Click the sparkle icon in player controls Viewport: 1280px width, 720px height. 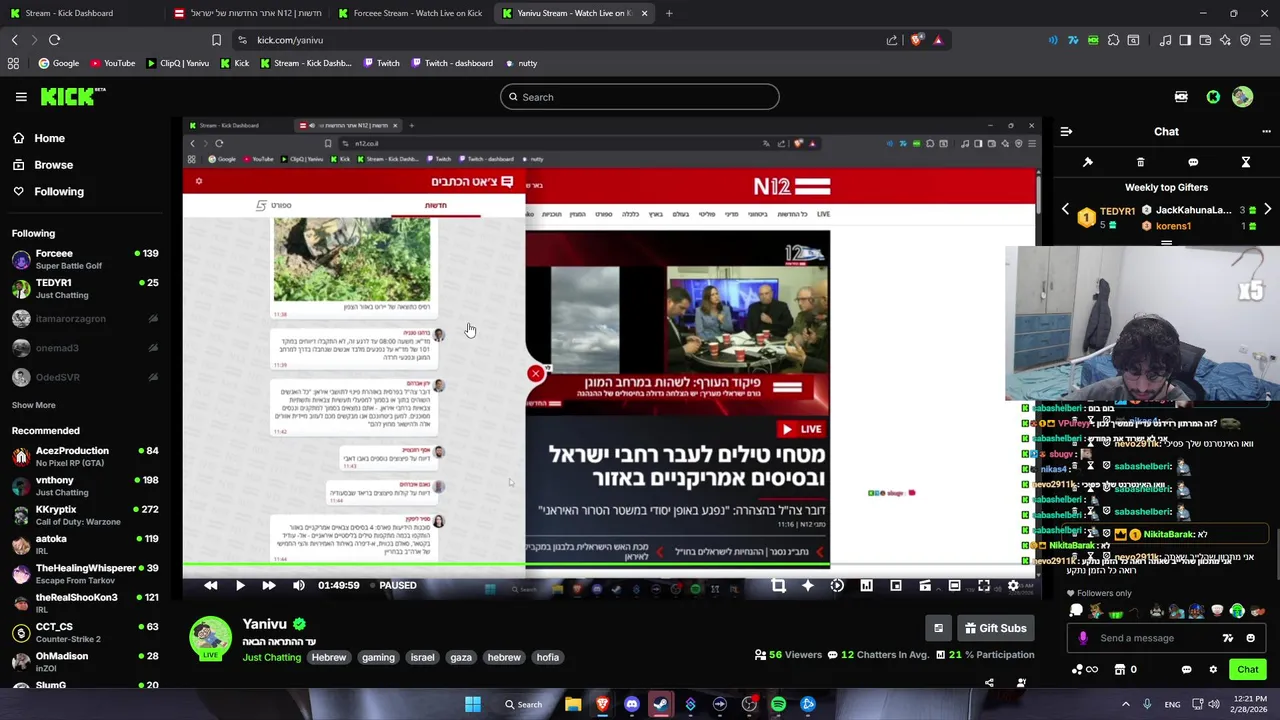808,585
